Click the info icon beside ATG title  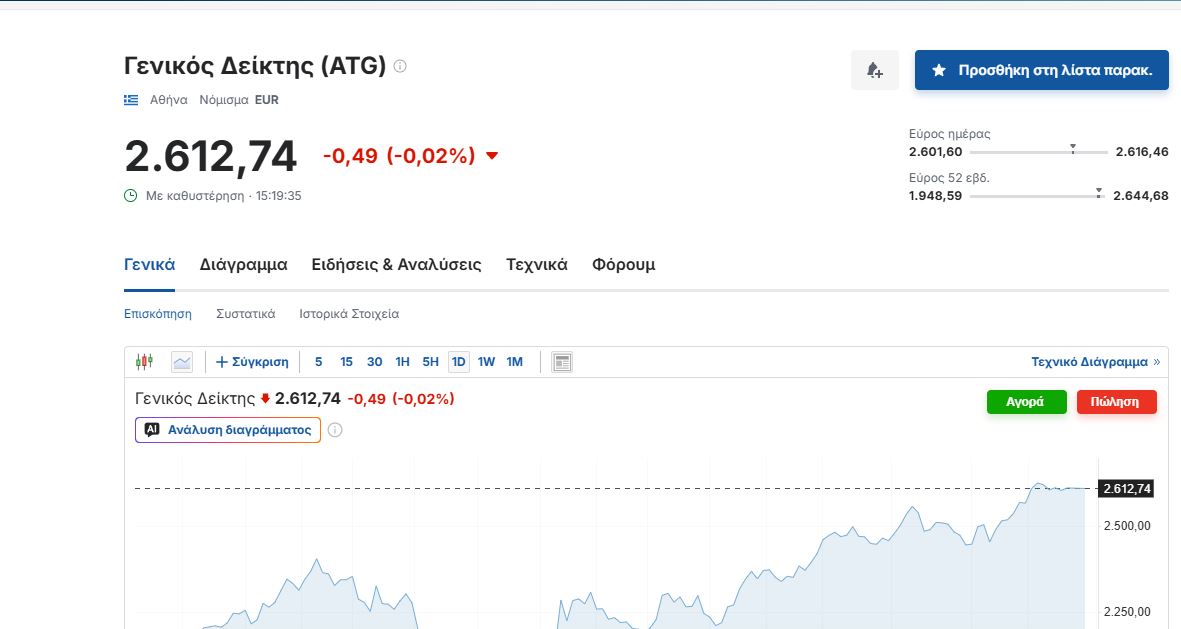click(400, 66)
